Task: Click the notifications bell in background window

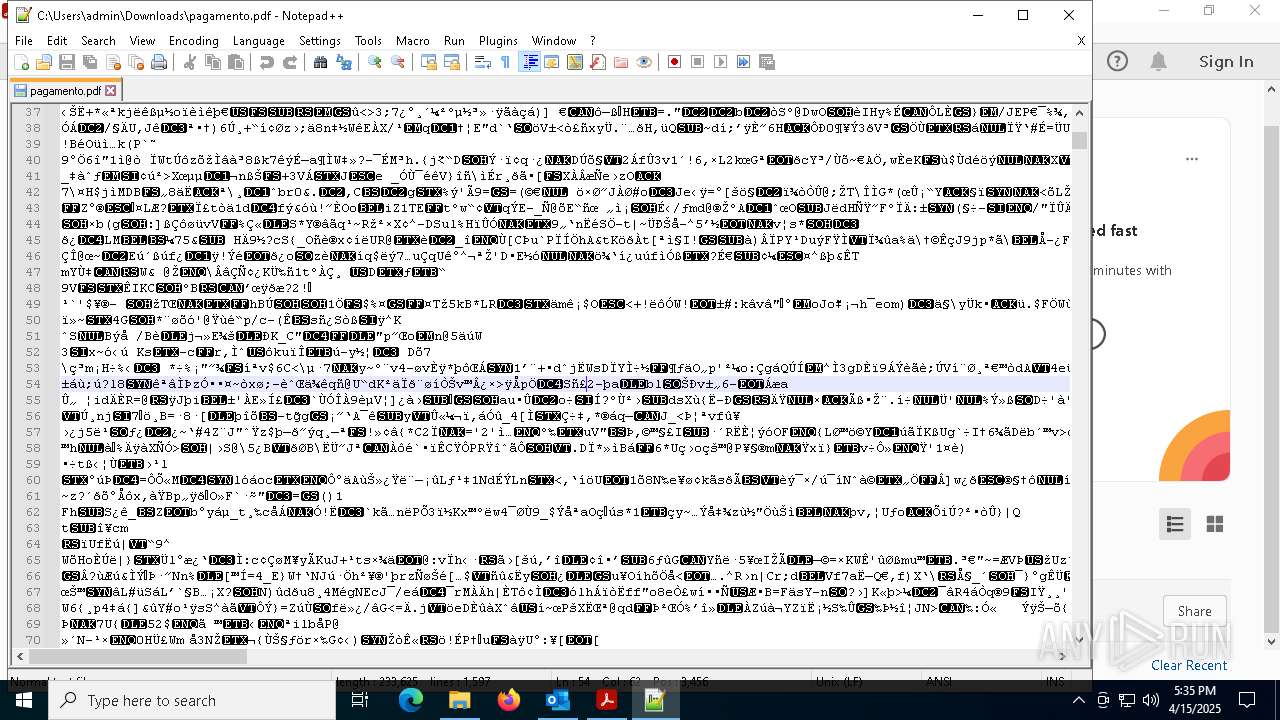Action: click(x=1159, y=61)
